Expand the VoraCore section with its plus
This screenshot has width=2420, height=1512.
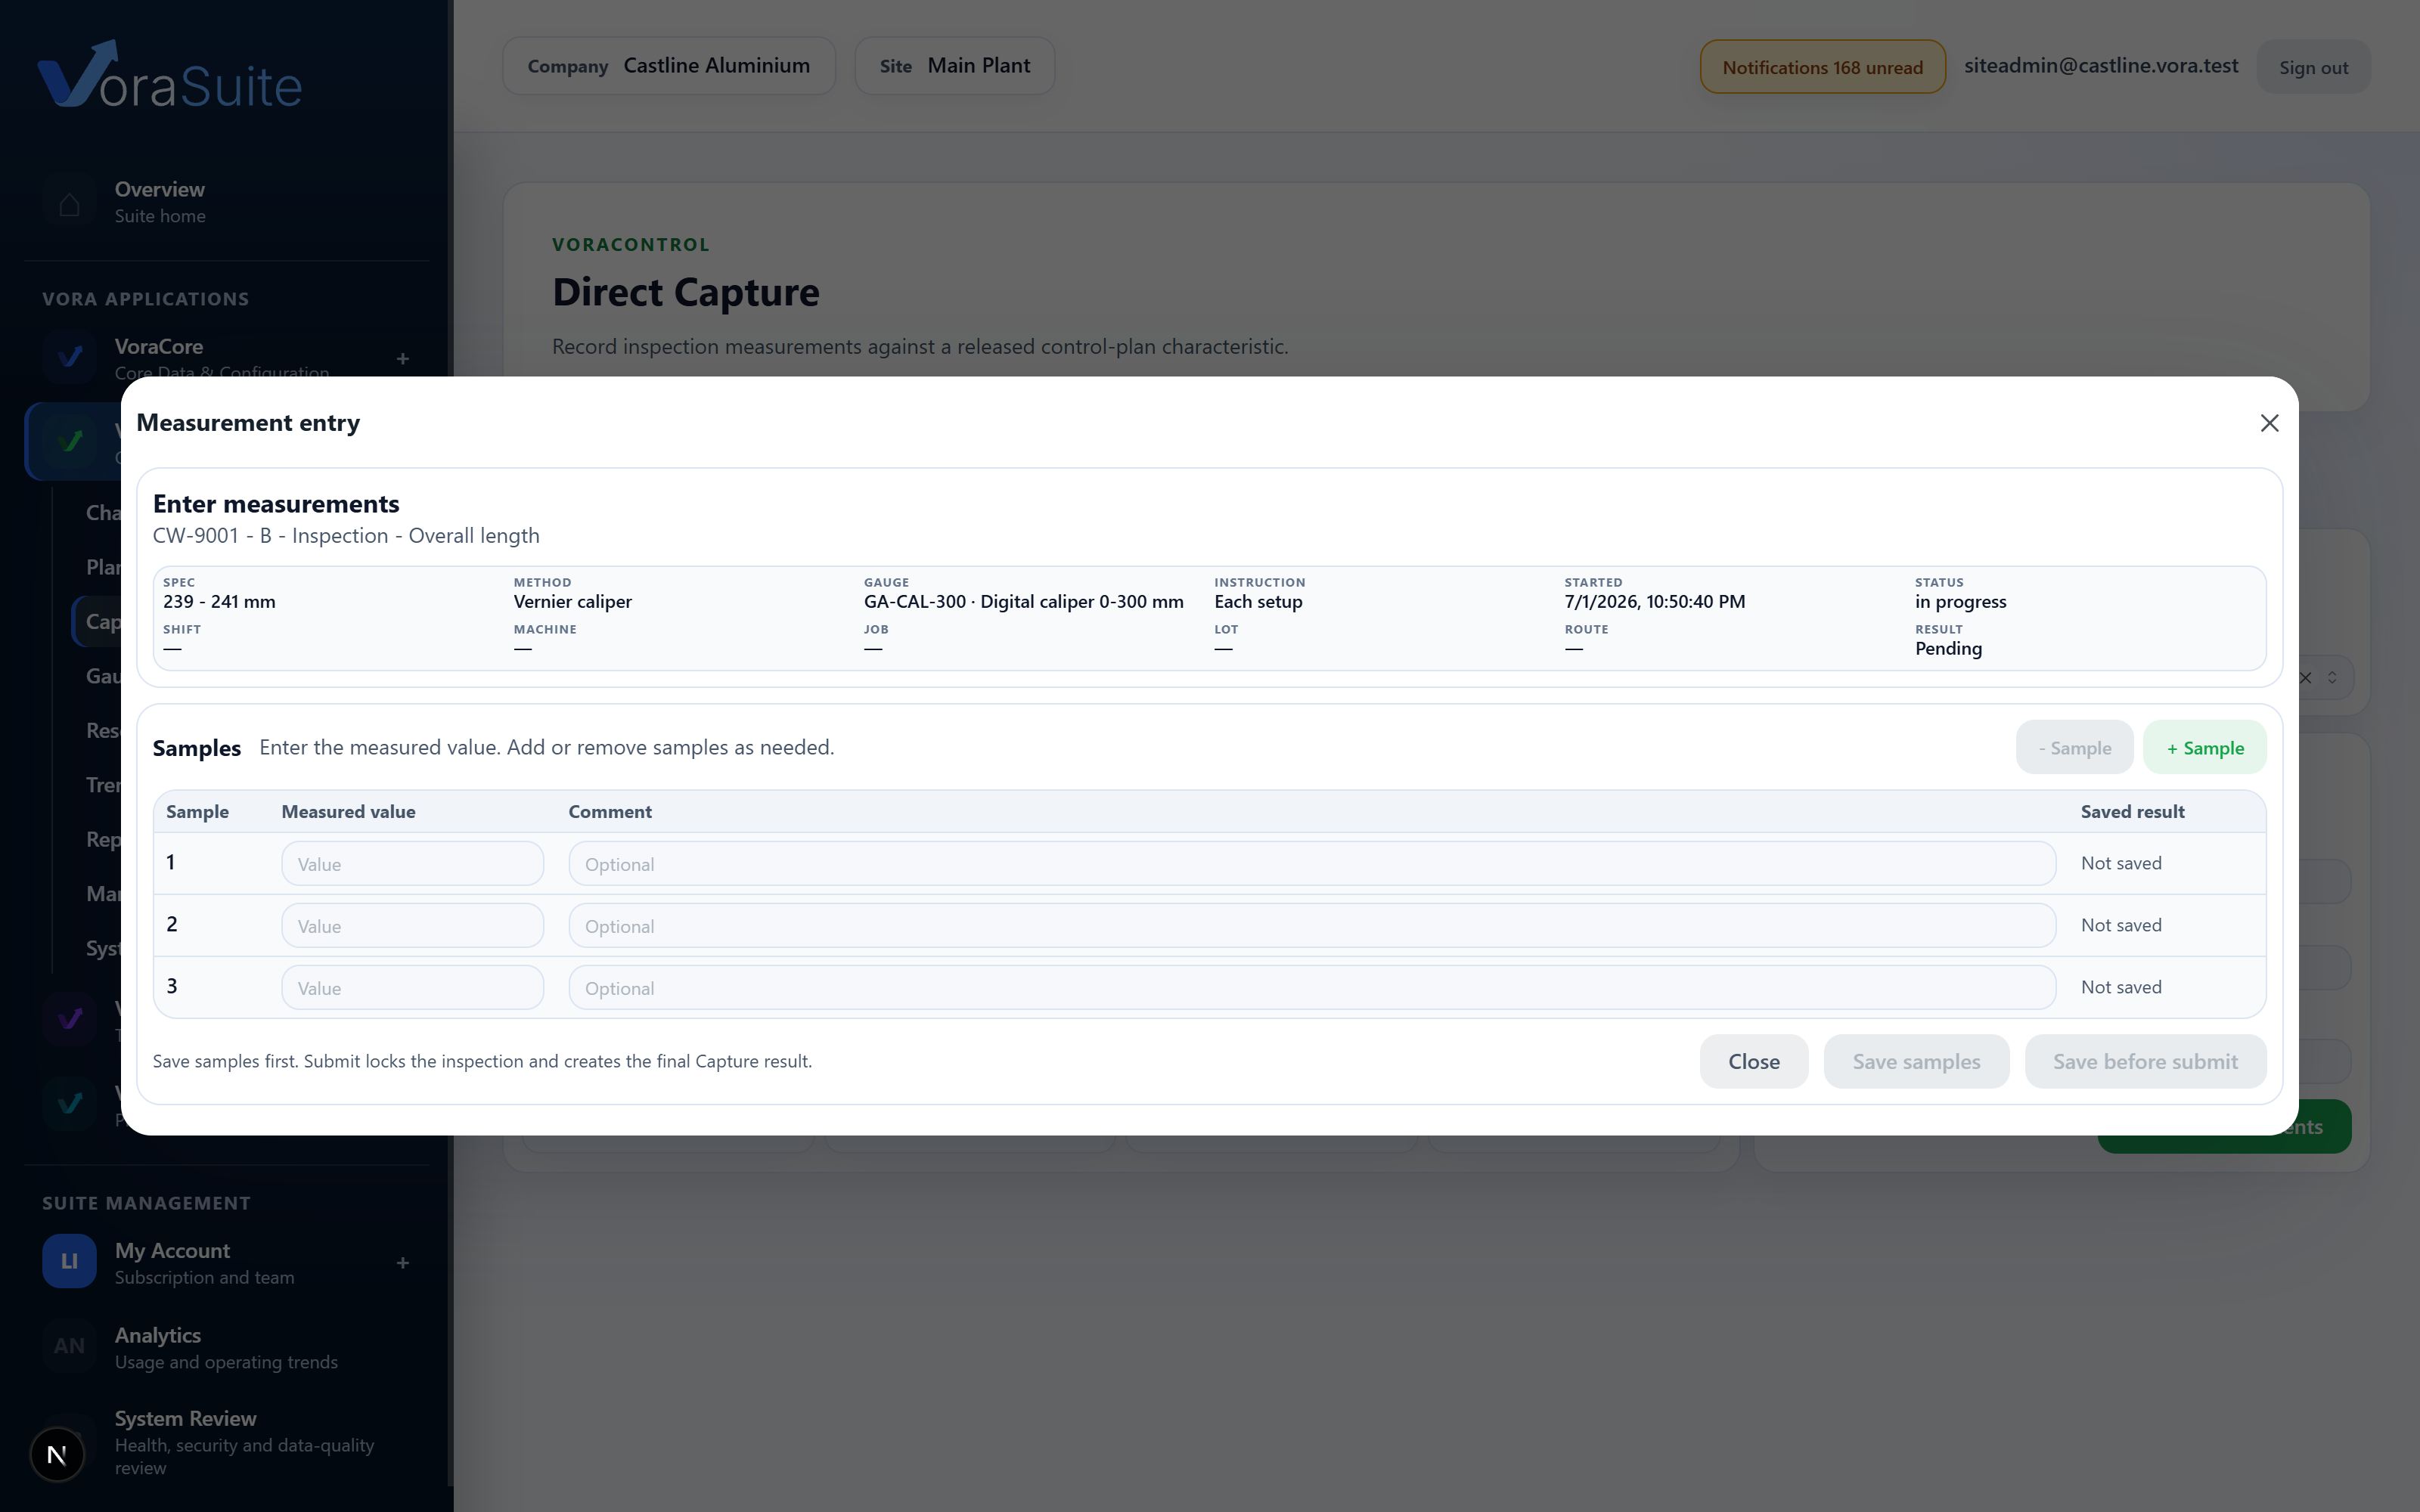tap(403, 358)
